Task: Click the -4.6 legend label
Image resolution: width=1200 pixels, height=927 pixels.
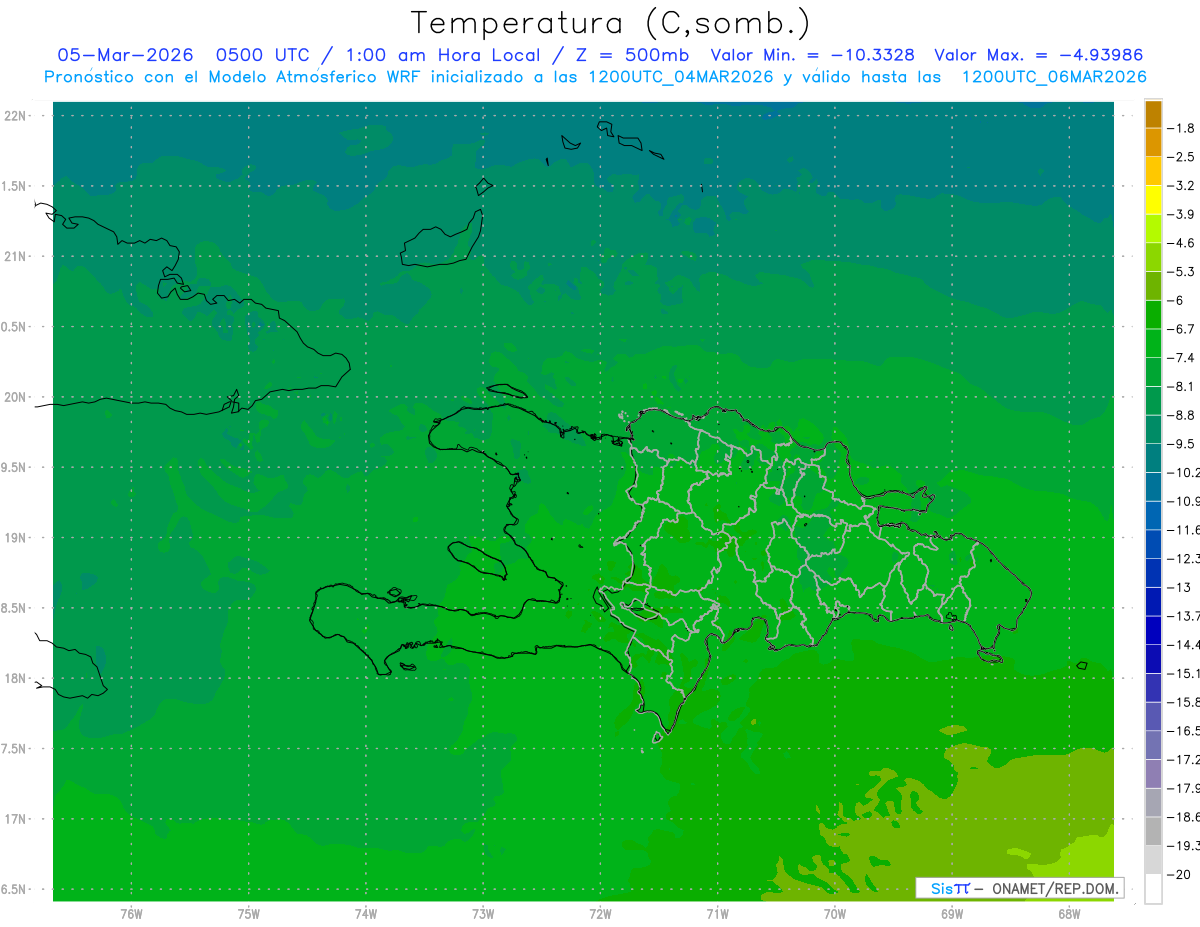Action: (1182, 243)
